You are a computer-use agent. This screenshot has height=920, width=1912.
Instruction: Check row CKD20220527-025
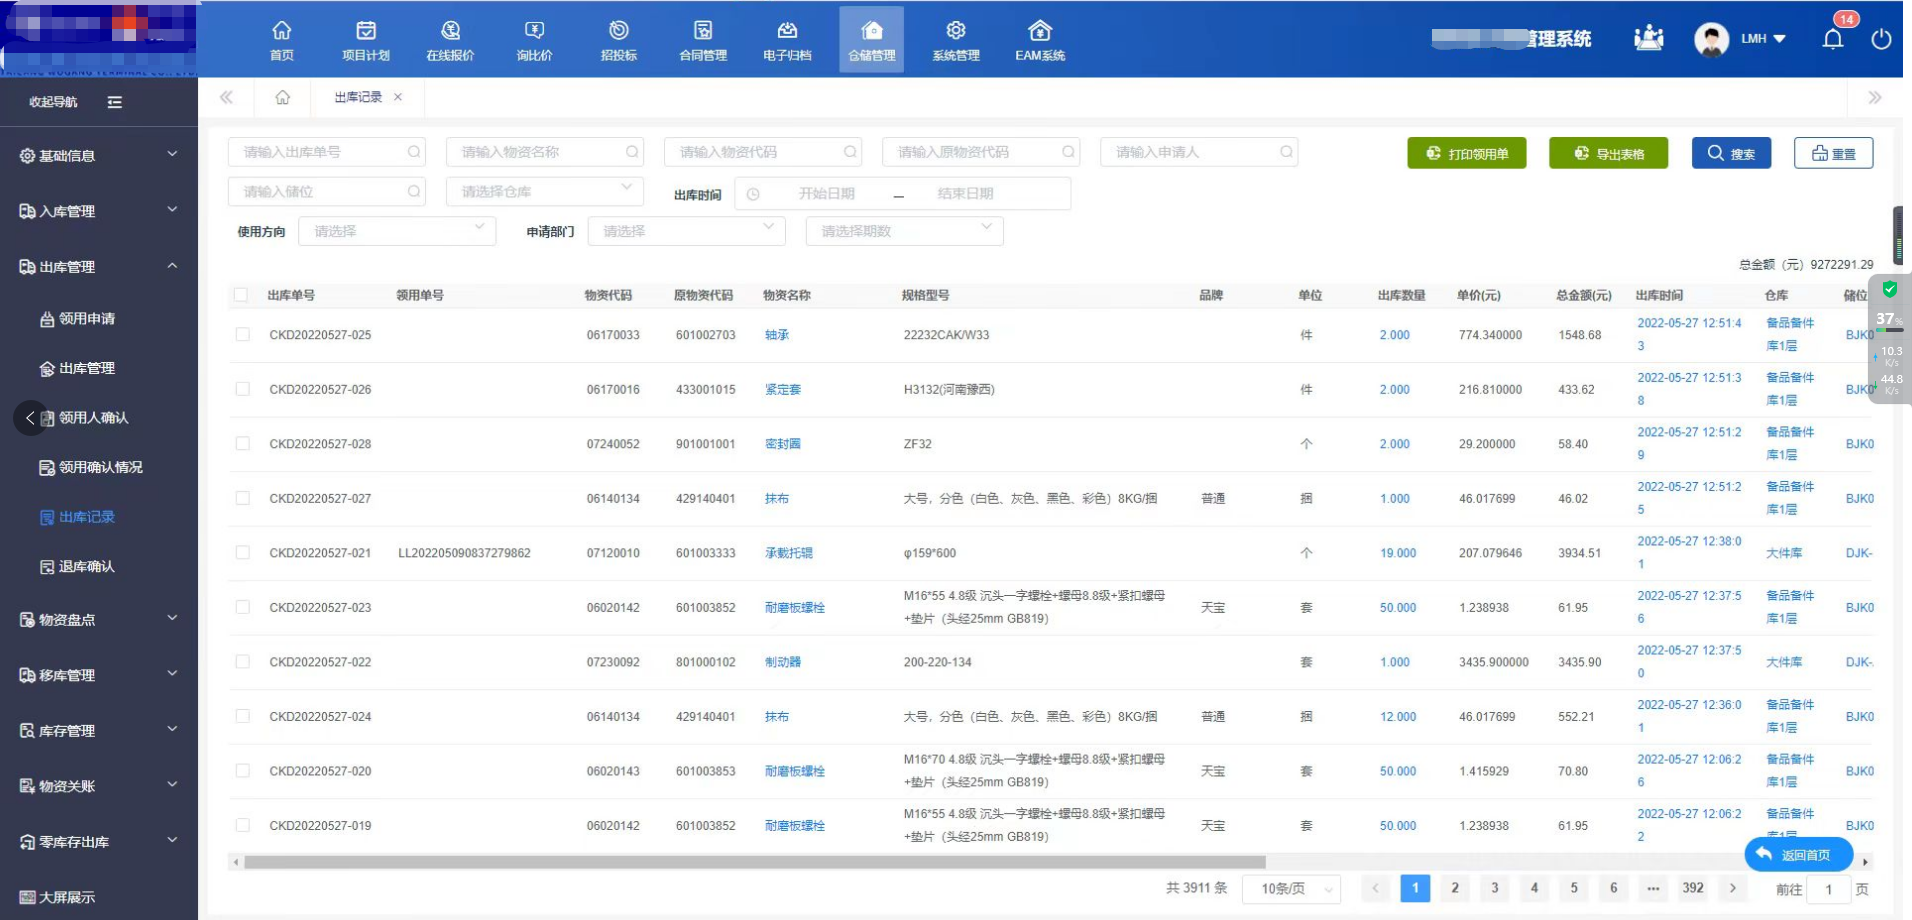coord(242,335)
